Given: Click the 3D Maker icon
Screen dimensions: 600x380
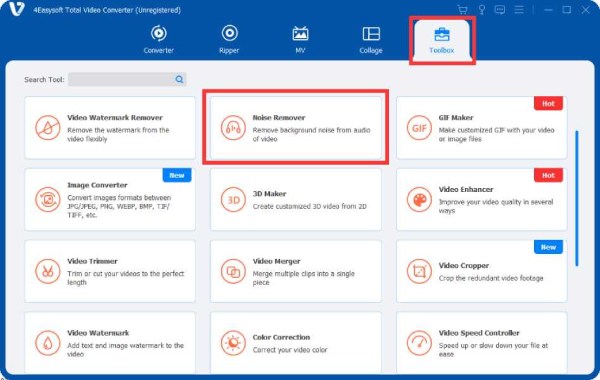Looking at the screenshot, I should [233, 199].
